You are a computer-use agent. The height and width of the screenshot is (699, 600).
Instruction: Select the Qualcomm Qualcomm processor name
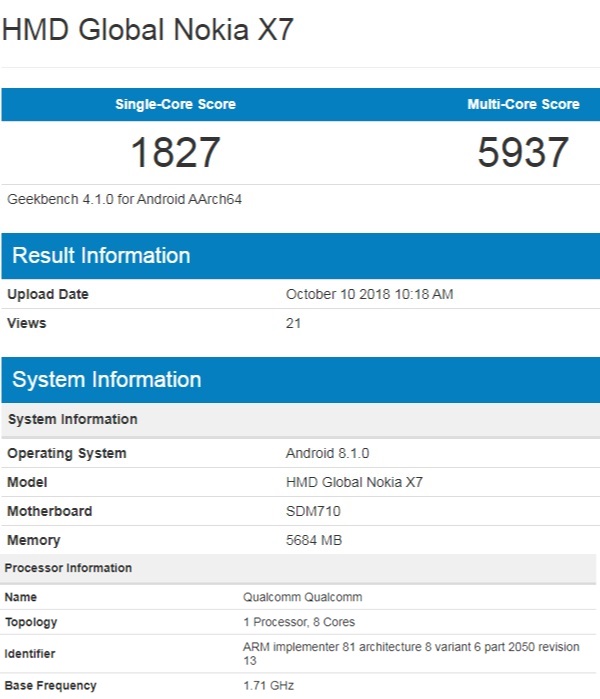click(302, 597)
